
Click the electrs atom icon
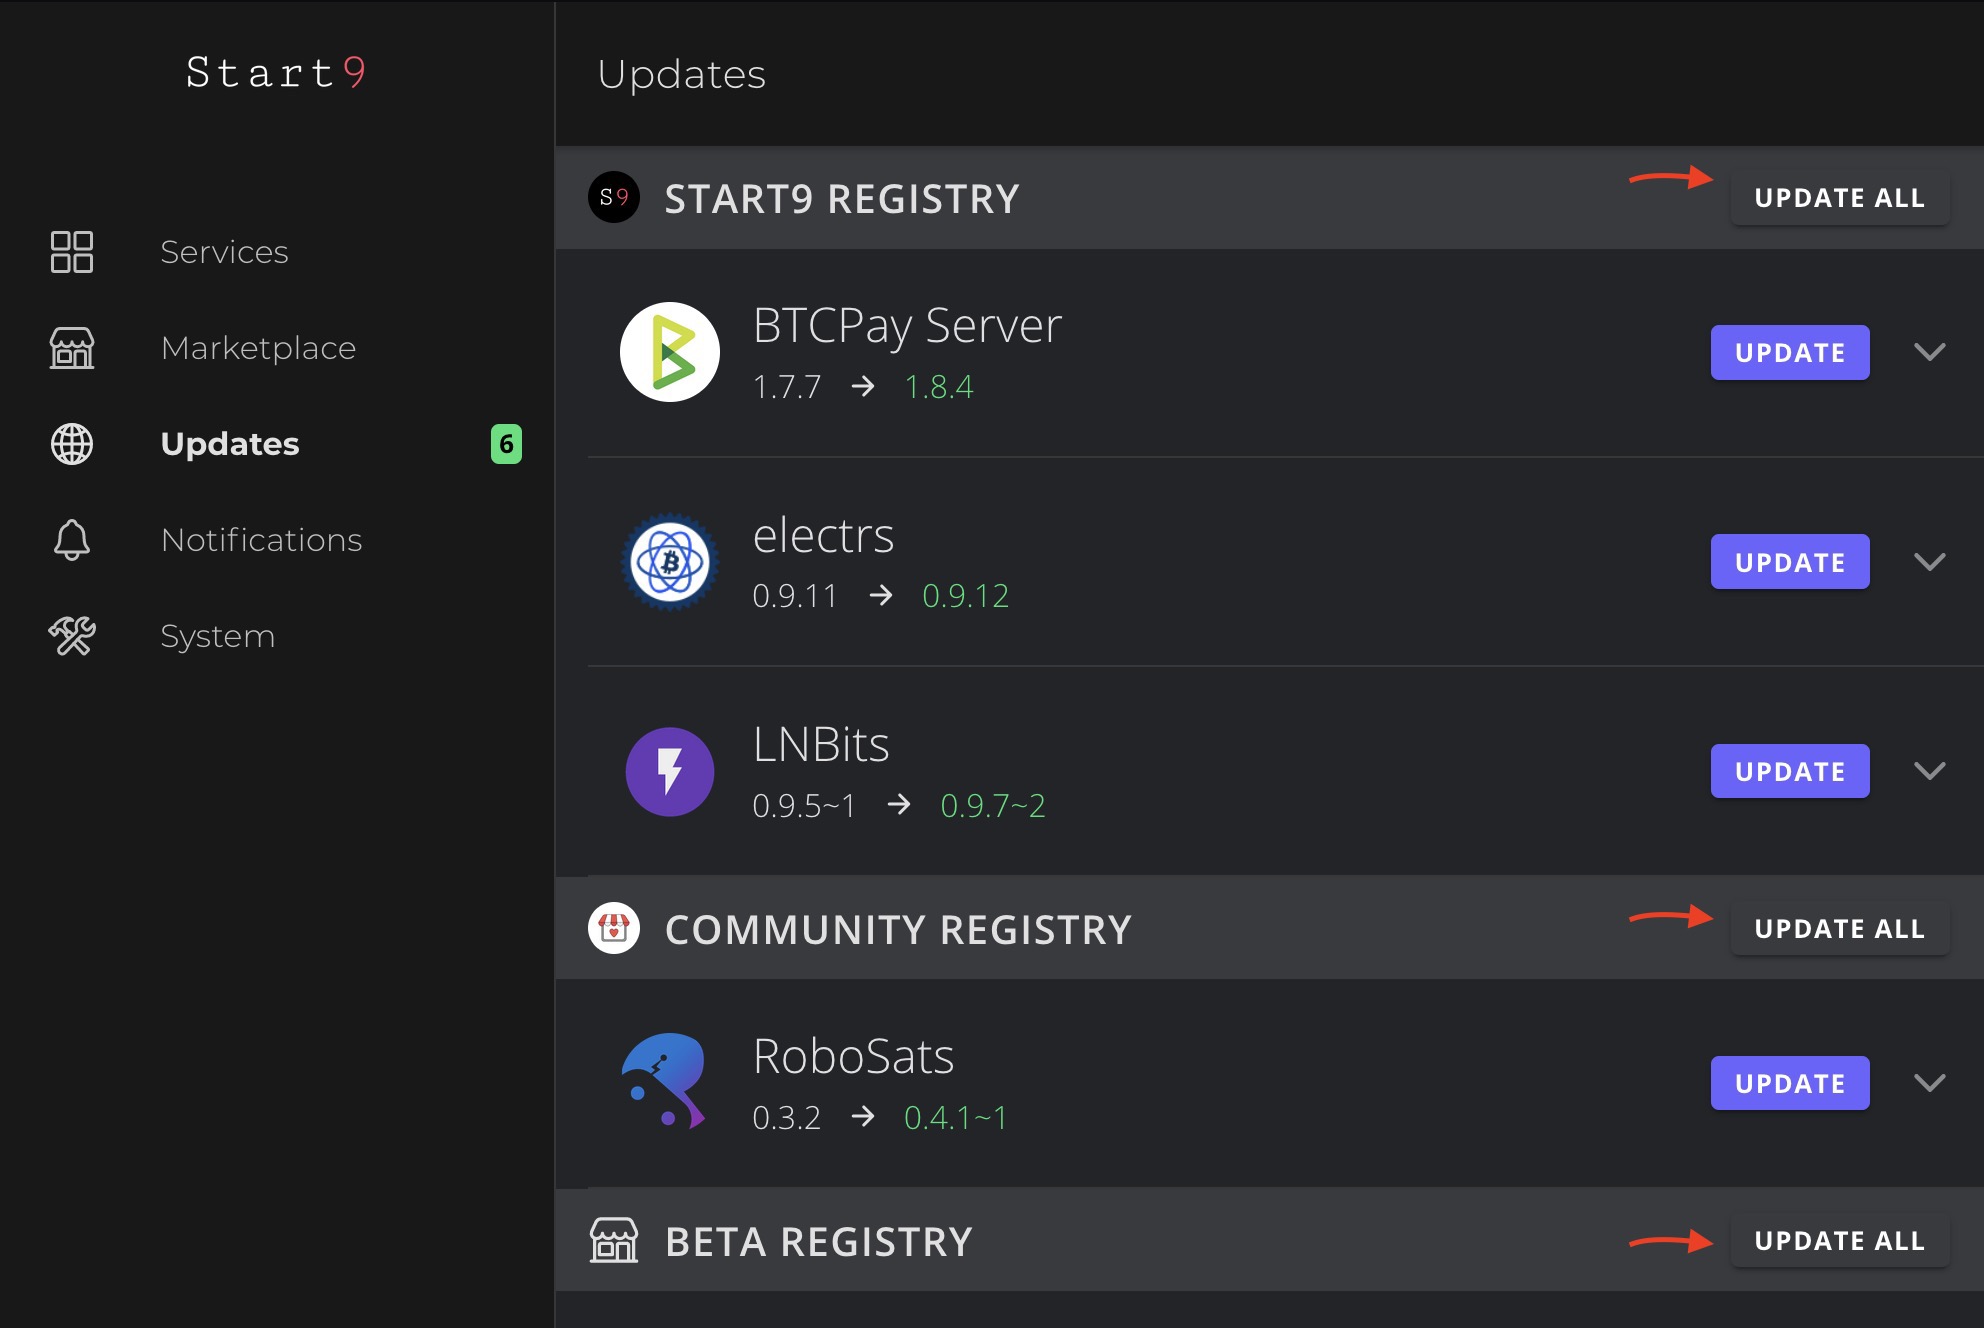(x=671, y=561)
